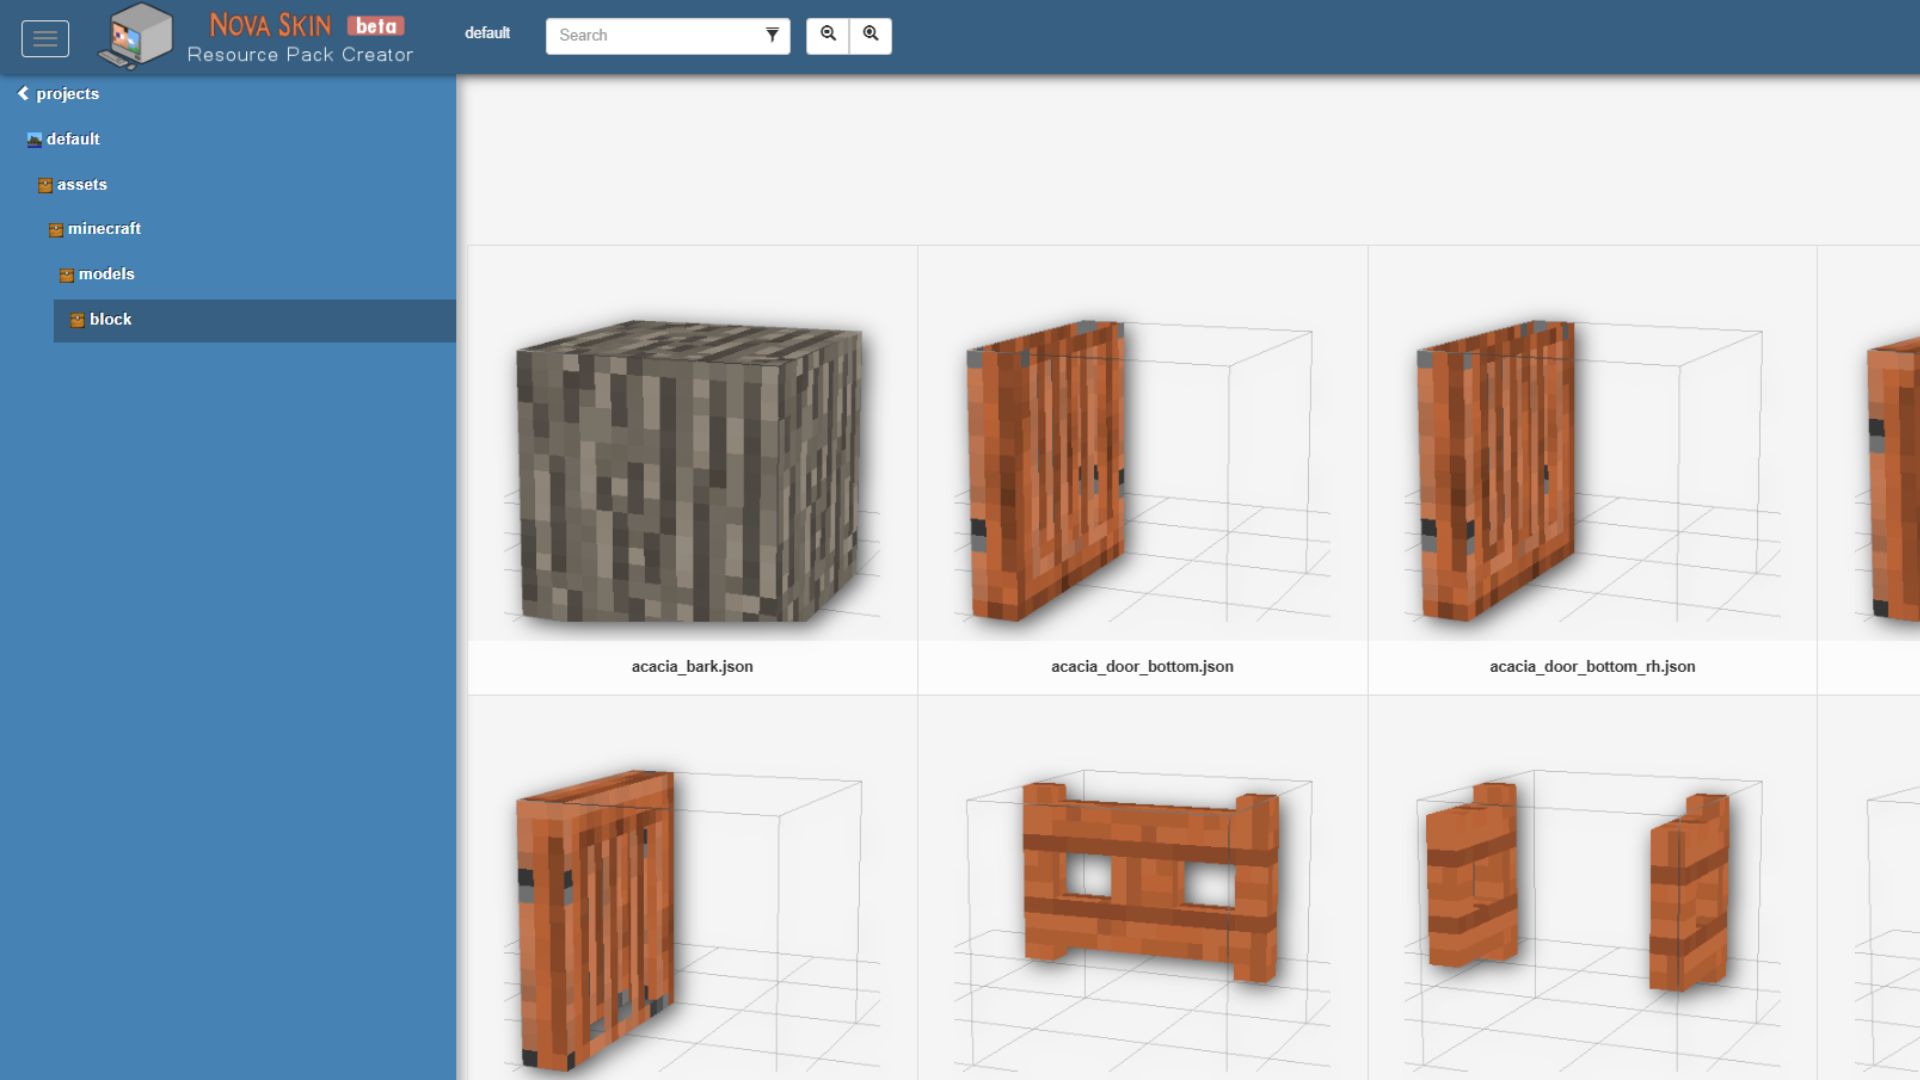Open the search filter funnel icon

click(772, 35)
